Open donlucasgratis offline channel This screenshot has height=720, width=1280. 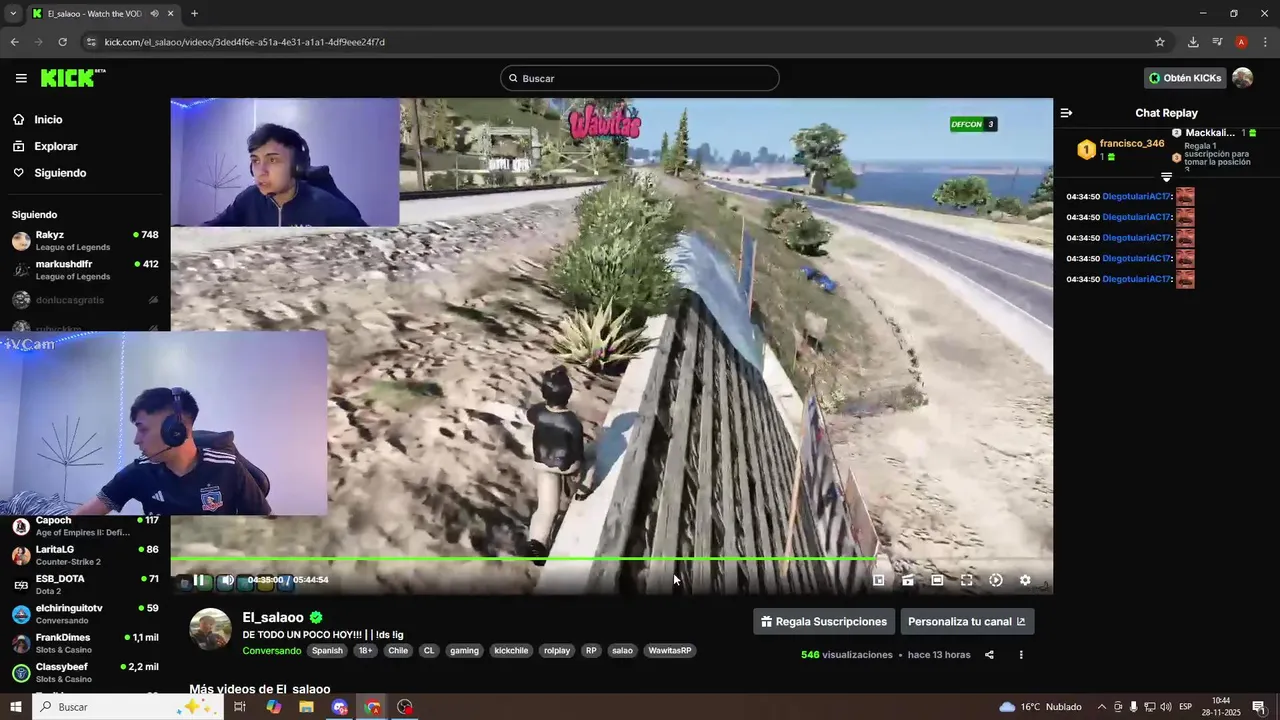click(x=85, y=300)
